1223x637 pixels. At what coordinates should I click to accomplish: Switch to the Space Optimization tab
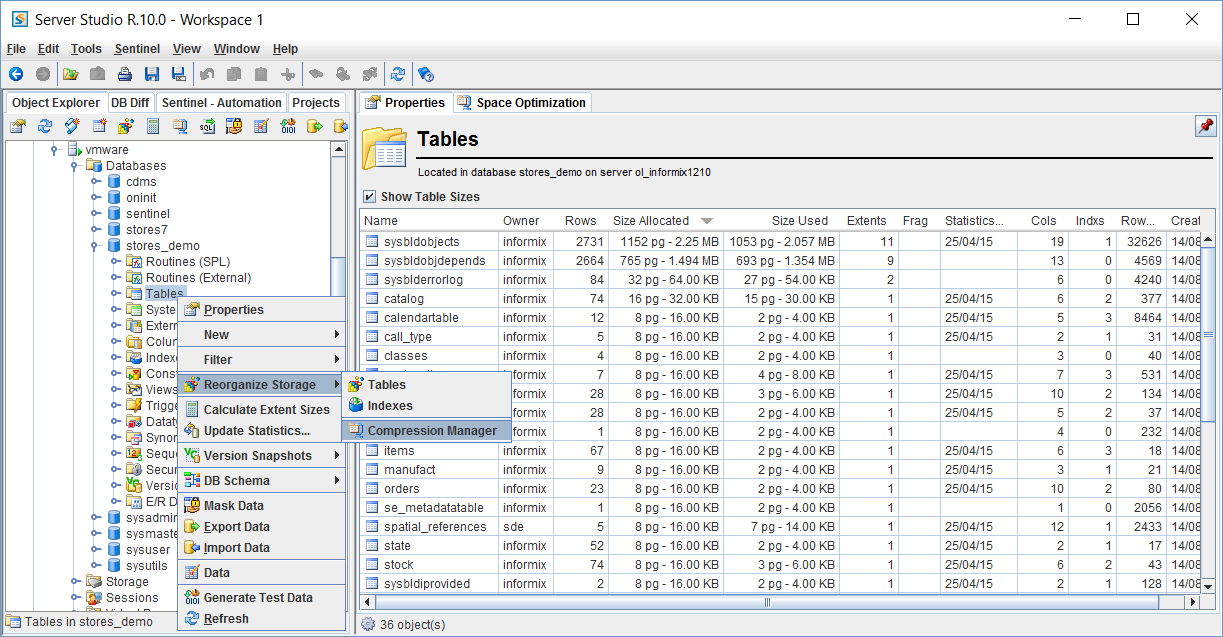522,103
